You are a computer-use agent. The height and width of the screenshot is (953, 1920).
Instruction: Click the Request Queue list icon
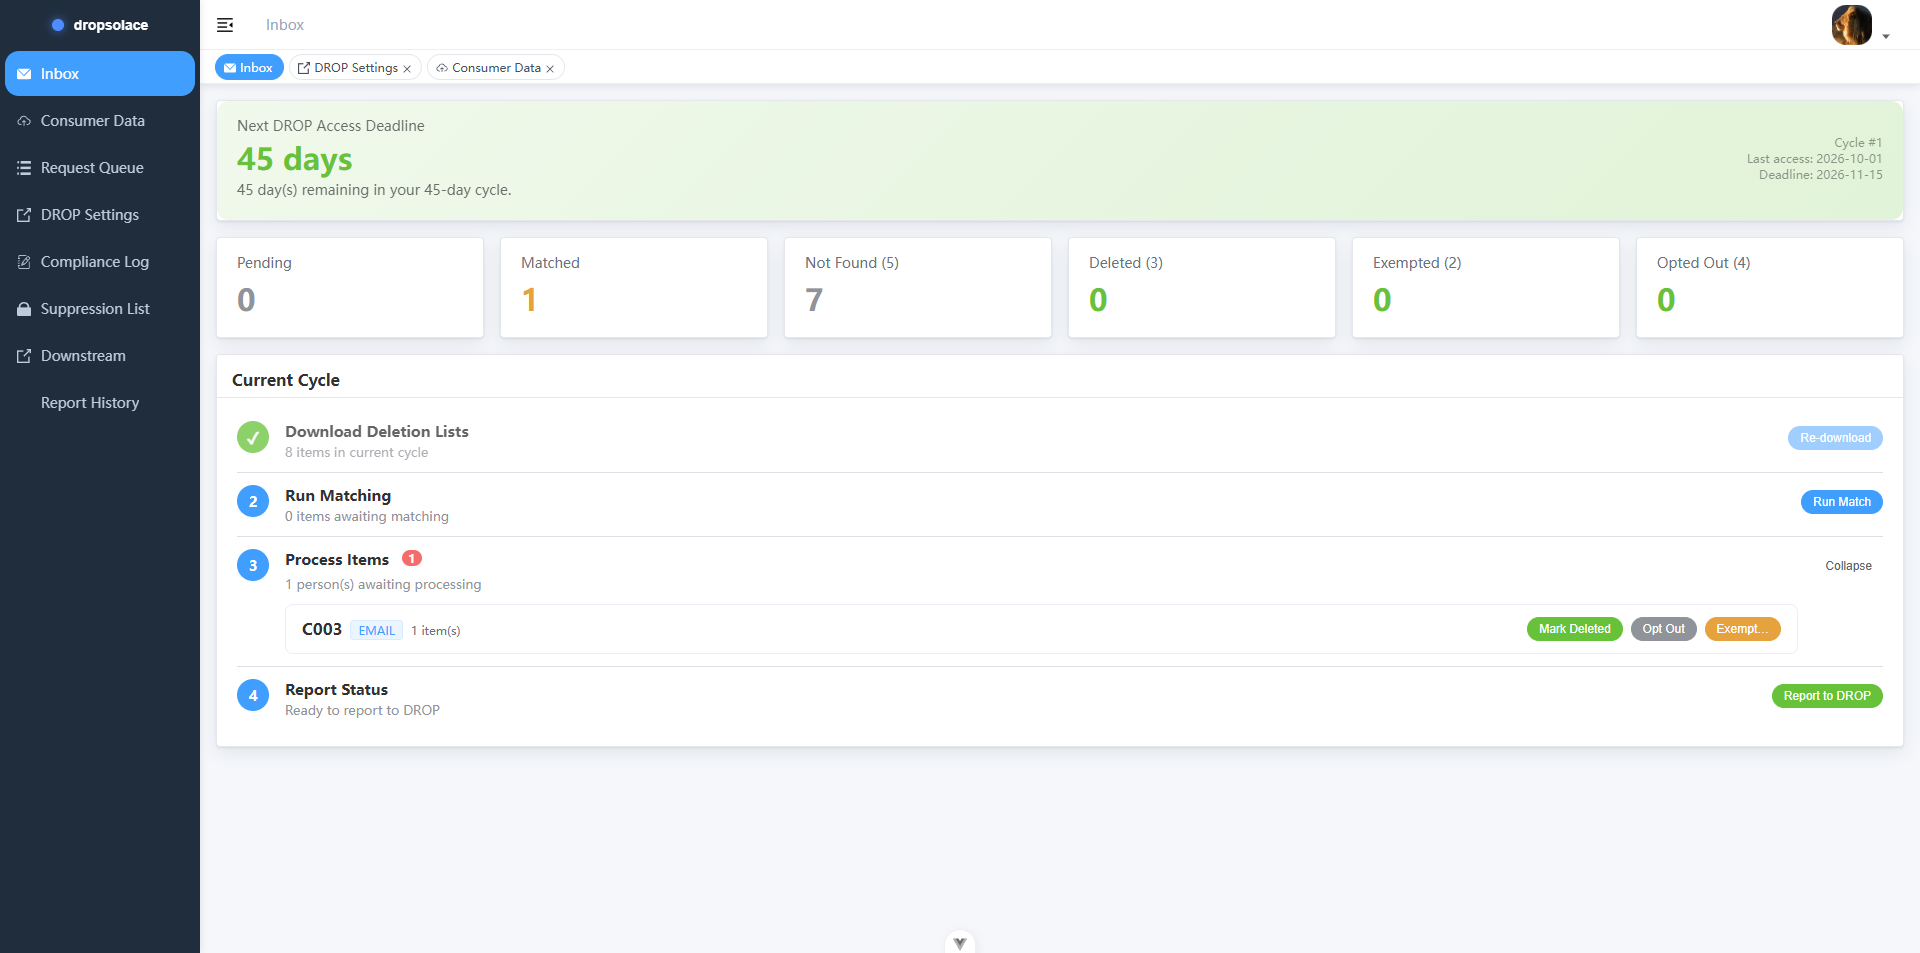point(24,168)
